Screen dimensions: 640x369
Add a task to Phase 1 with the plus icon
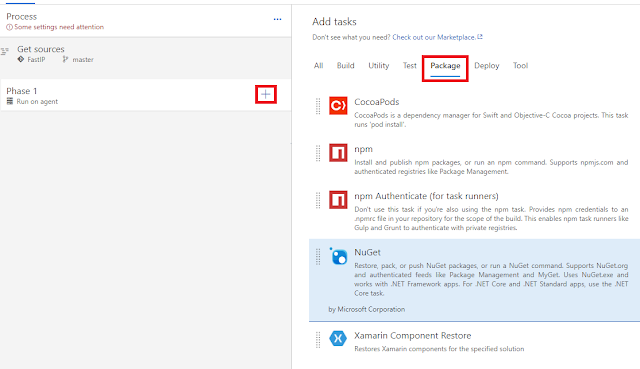tap(266, 95)
